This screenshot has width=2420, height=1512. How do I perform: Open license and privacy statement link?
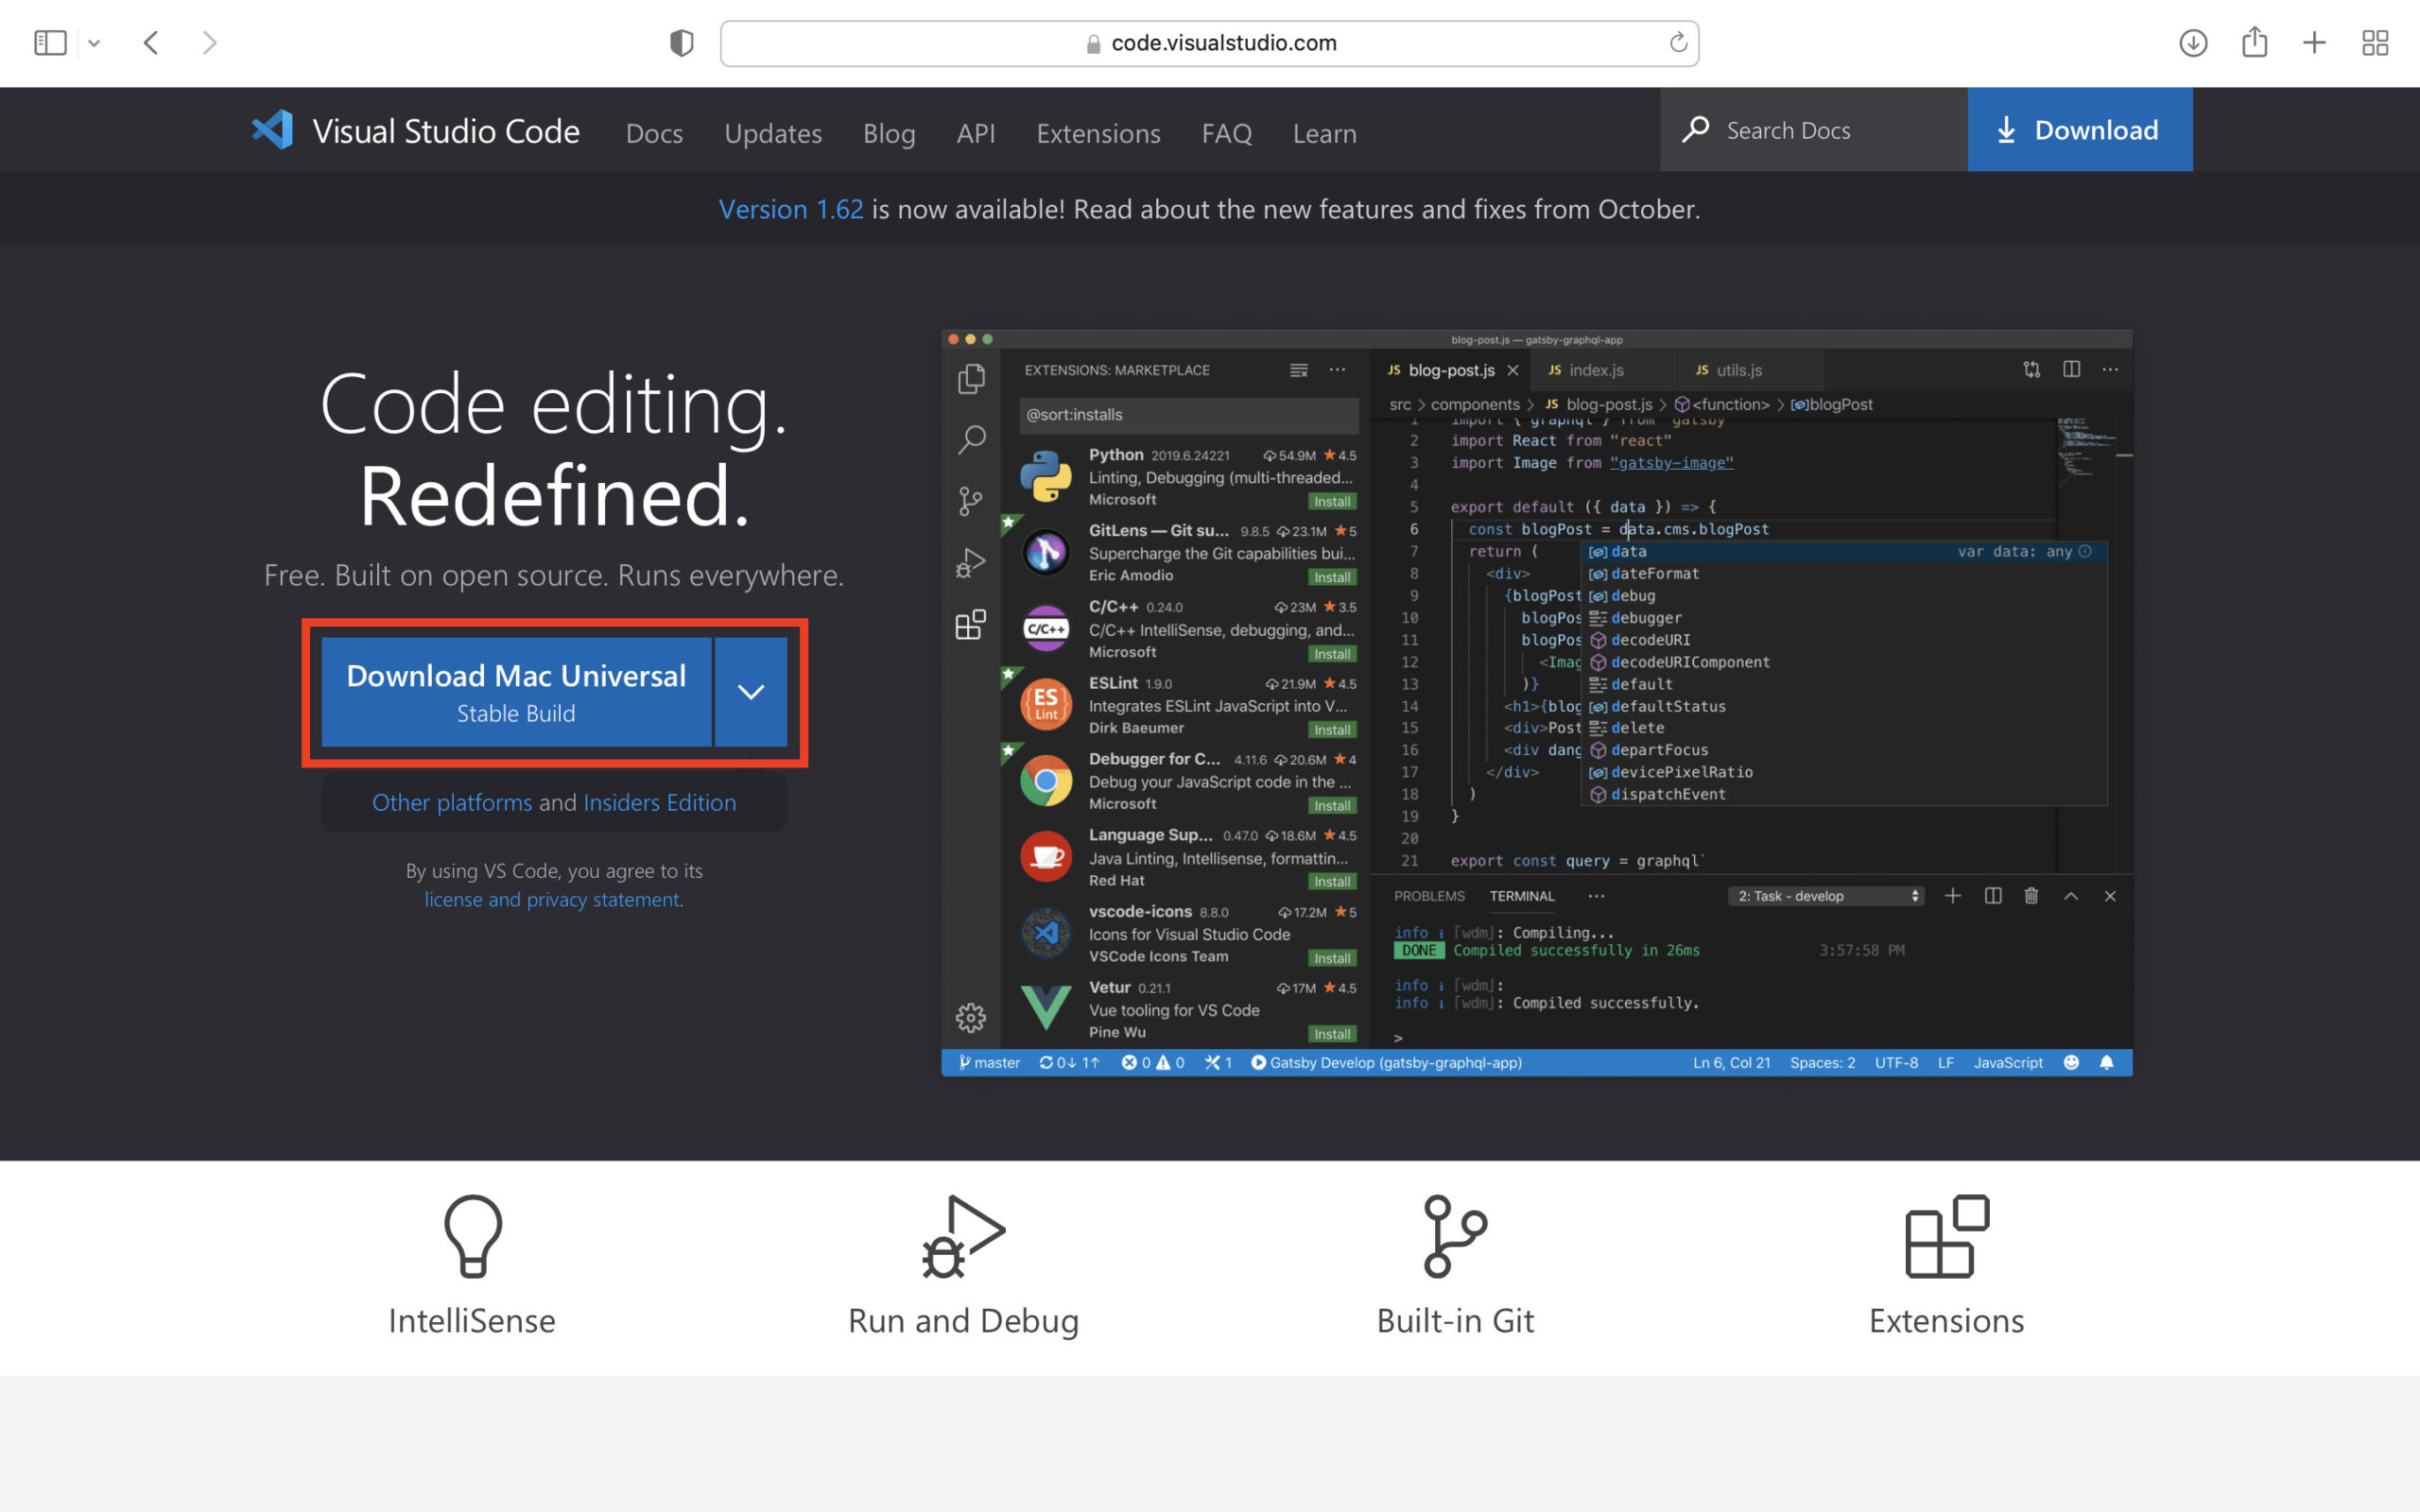pyautogui.click(x=552, y=899)
